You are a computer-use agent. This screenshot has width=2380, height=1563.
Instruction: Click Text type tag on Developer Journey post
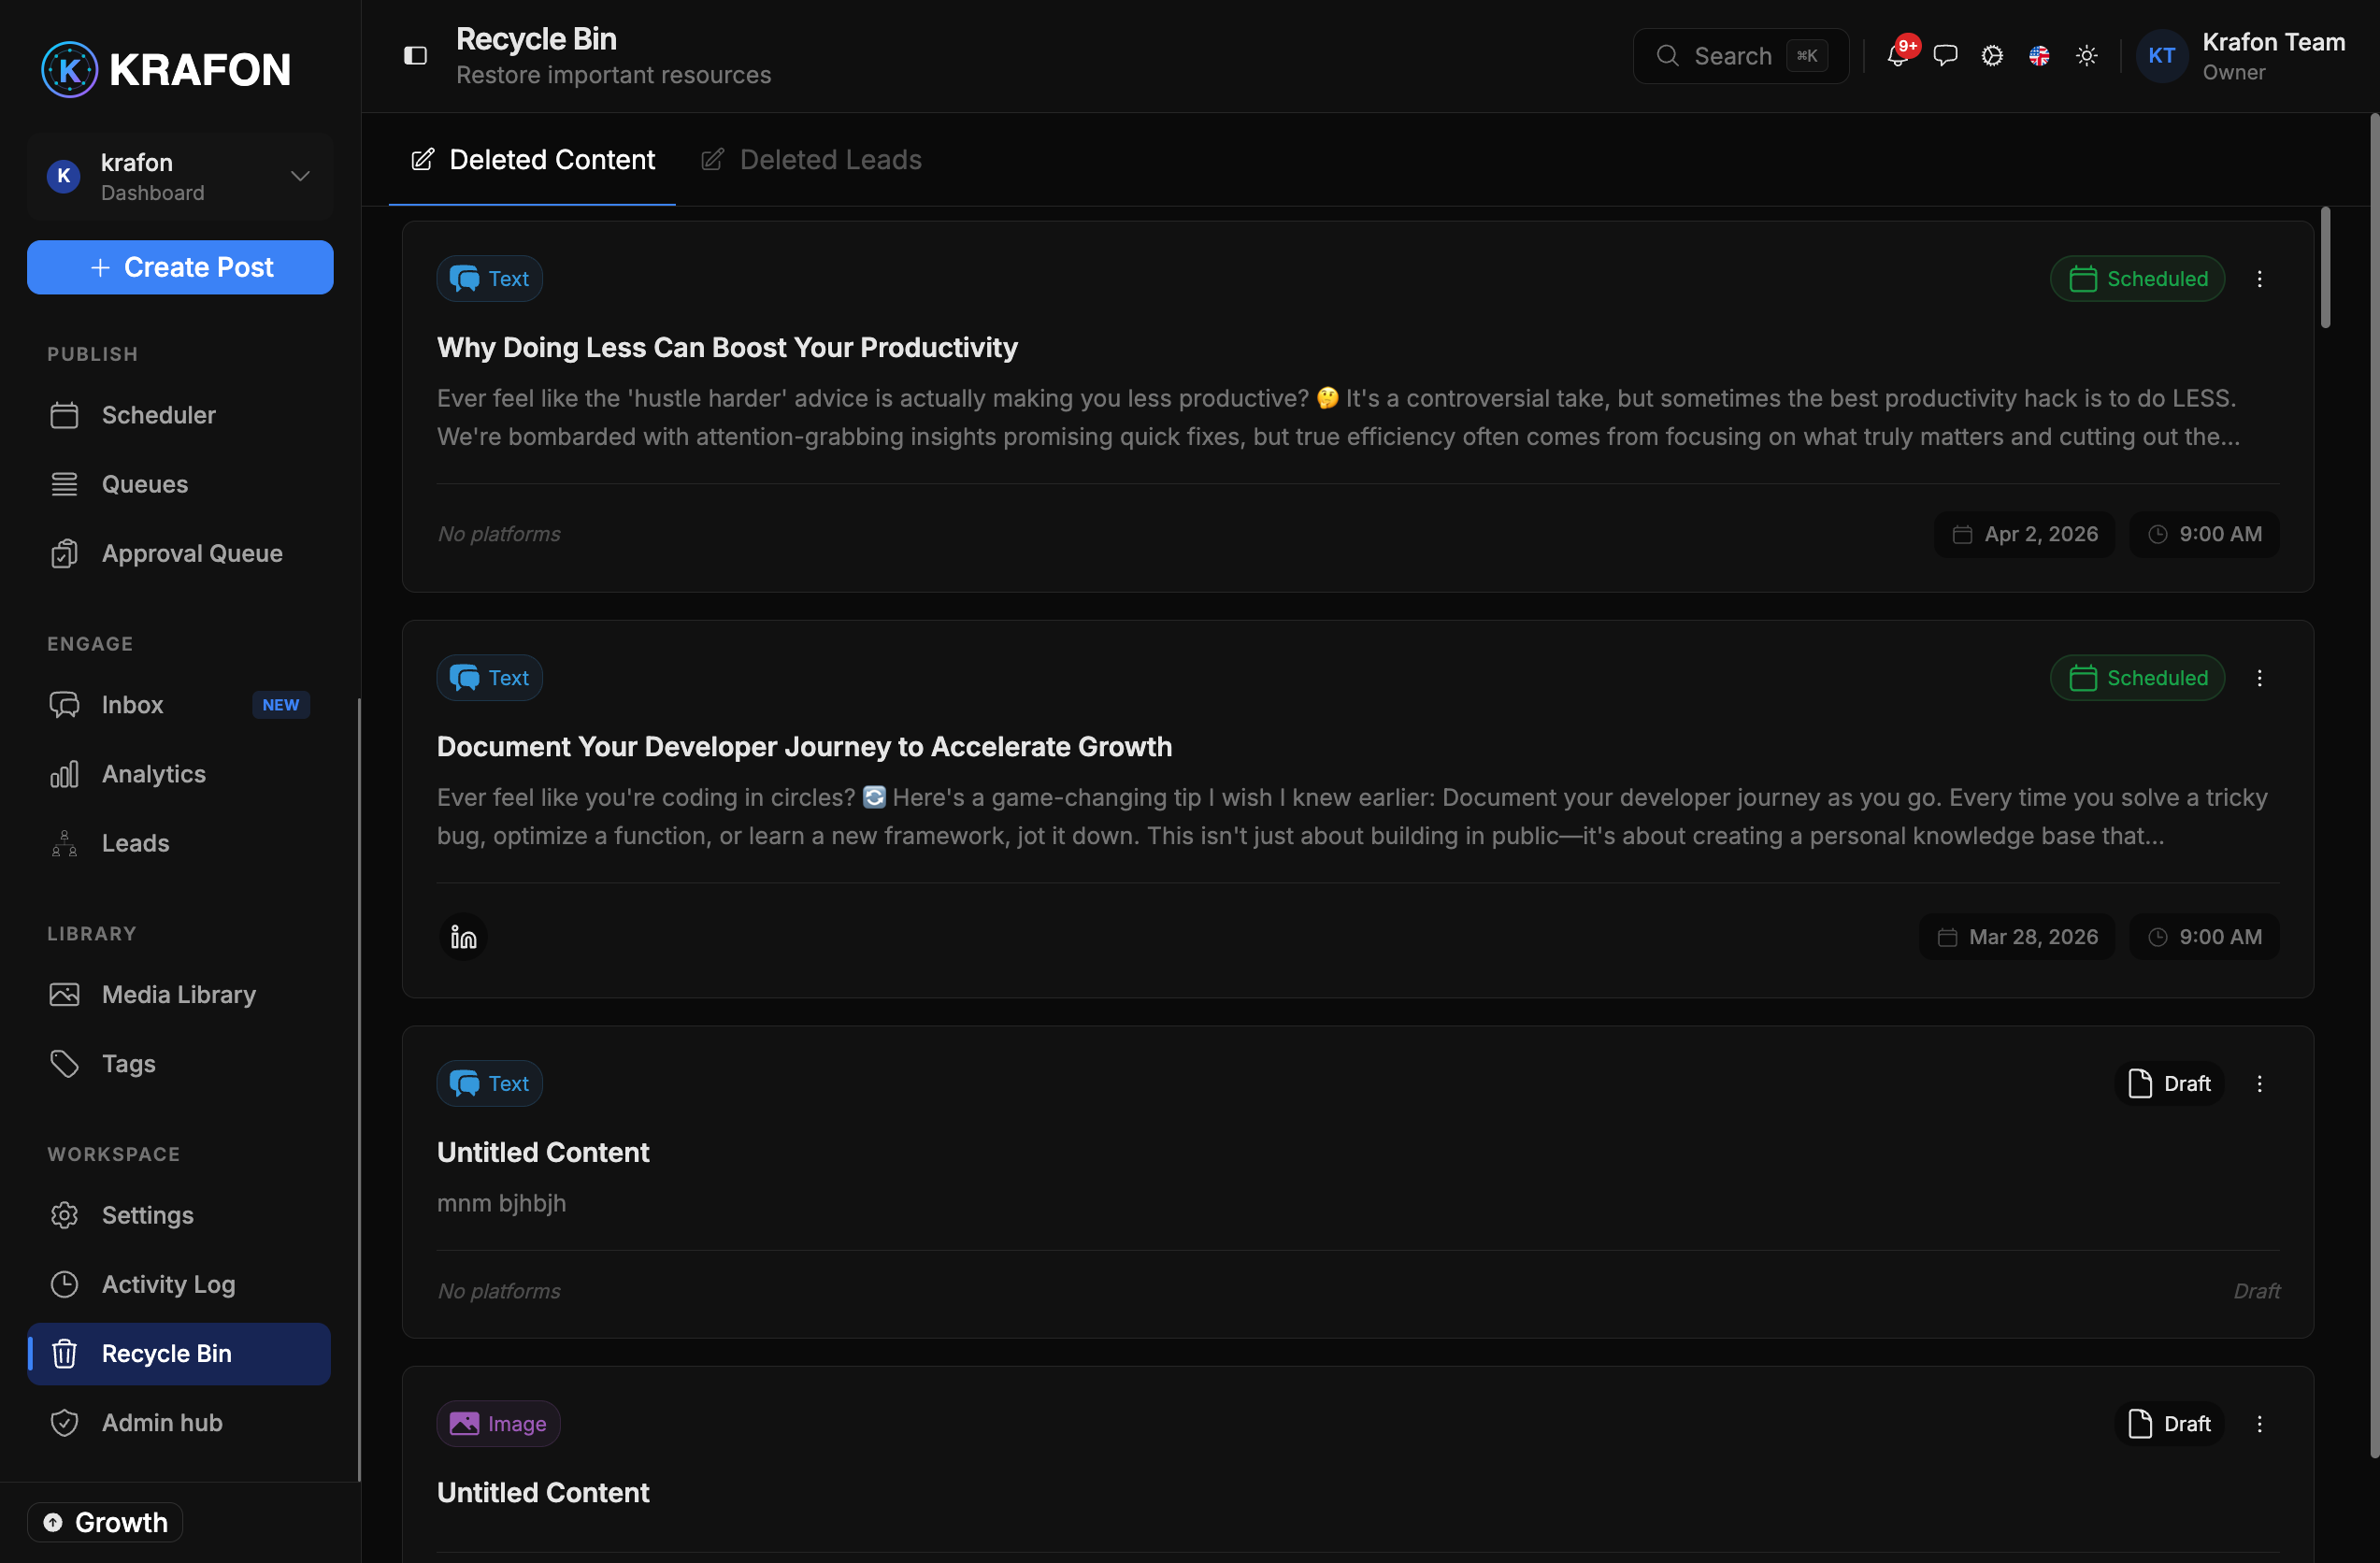(490, 678)
